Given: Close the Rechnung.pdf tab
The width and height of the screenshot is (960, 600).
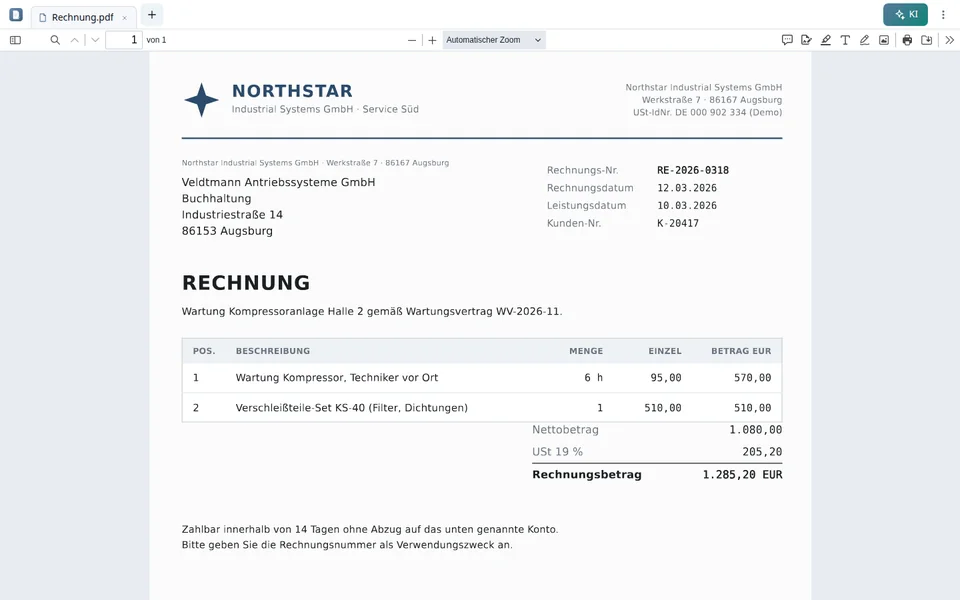Looking at the screenshot, I should pyautogui.click(x=124, y=18).
